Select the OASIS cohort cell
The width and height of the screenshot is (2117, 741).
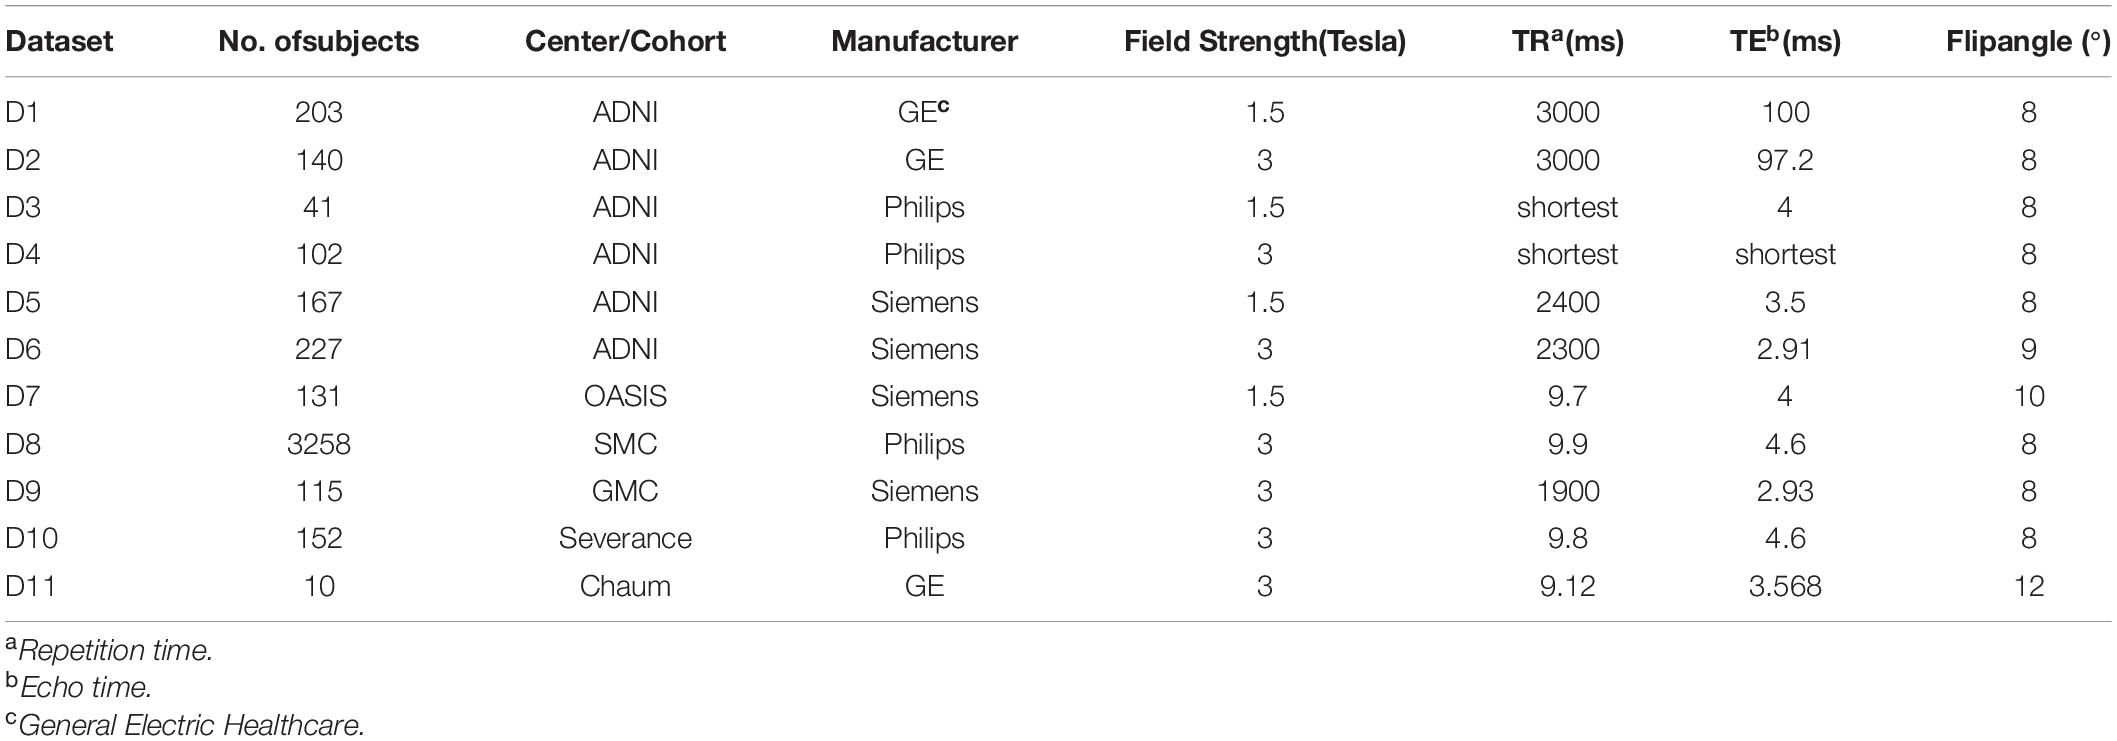pyautogui.click(x=625, y=396)
